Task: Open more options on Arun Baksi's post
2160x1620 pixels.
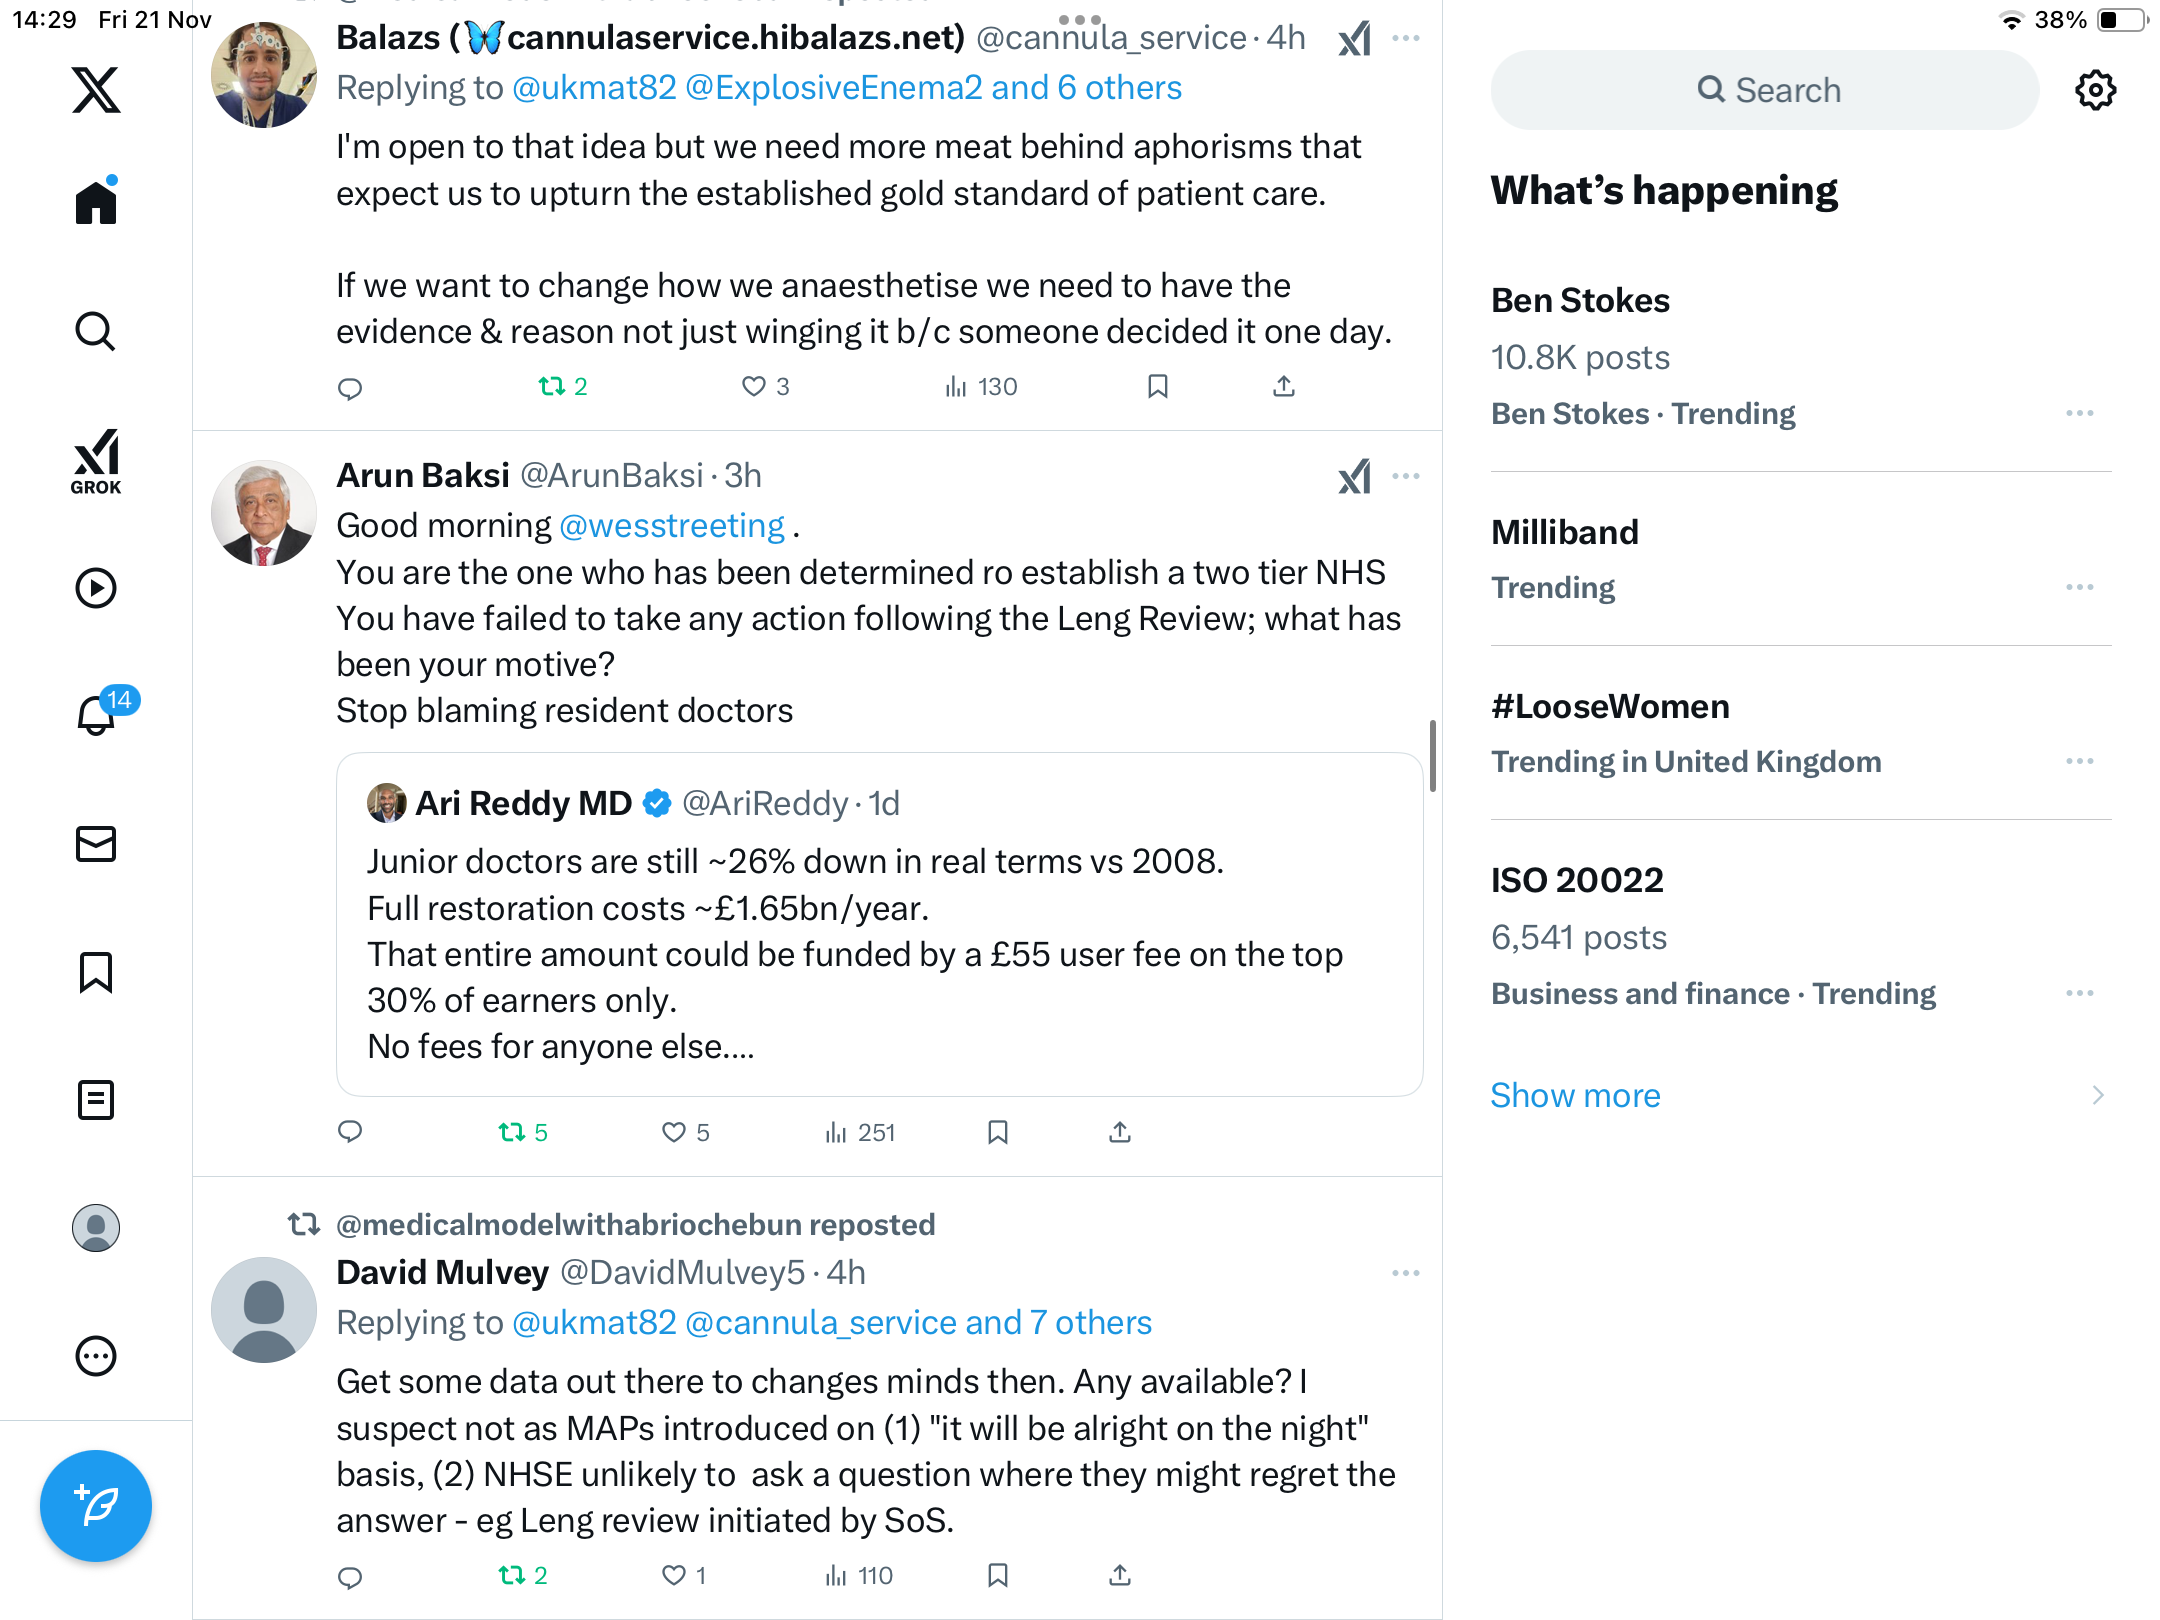Action: [1406, 476]
